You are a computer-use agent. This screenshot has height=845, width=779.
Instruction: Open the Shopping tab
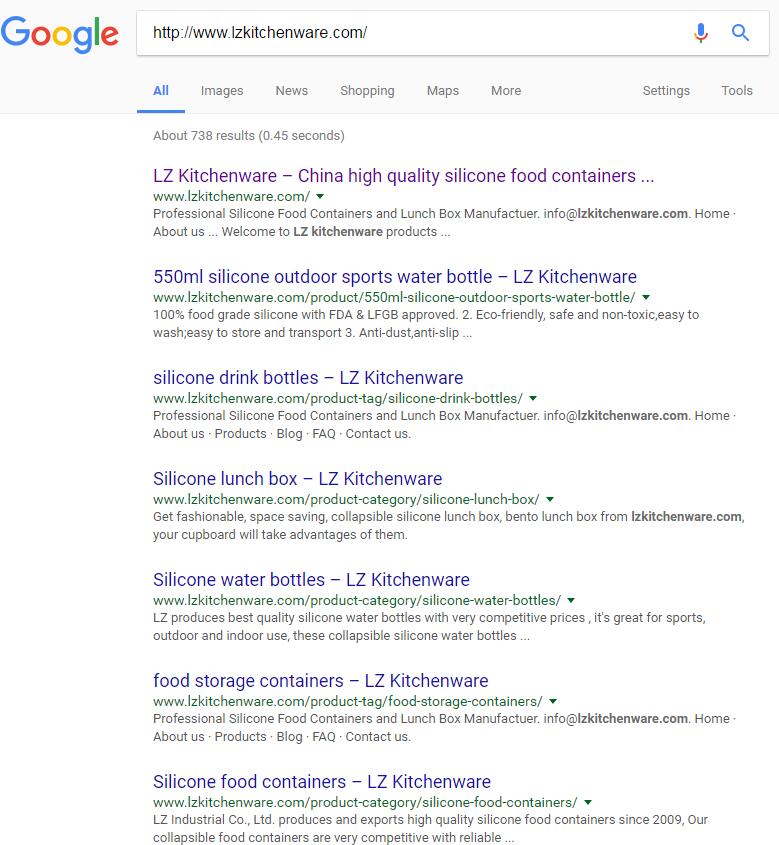coord(367,91)
